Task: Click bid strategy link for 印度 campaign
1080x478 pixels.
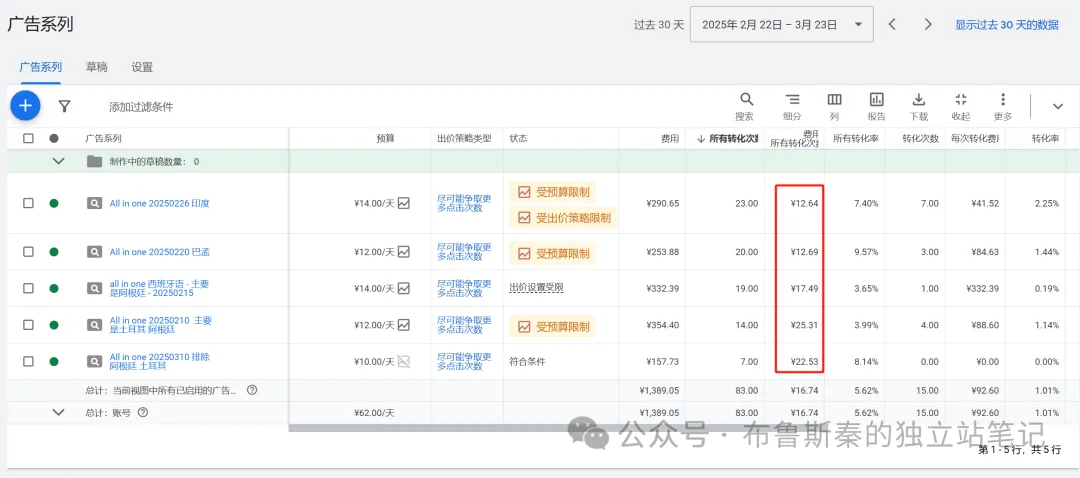Action: tap(464, 203)
